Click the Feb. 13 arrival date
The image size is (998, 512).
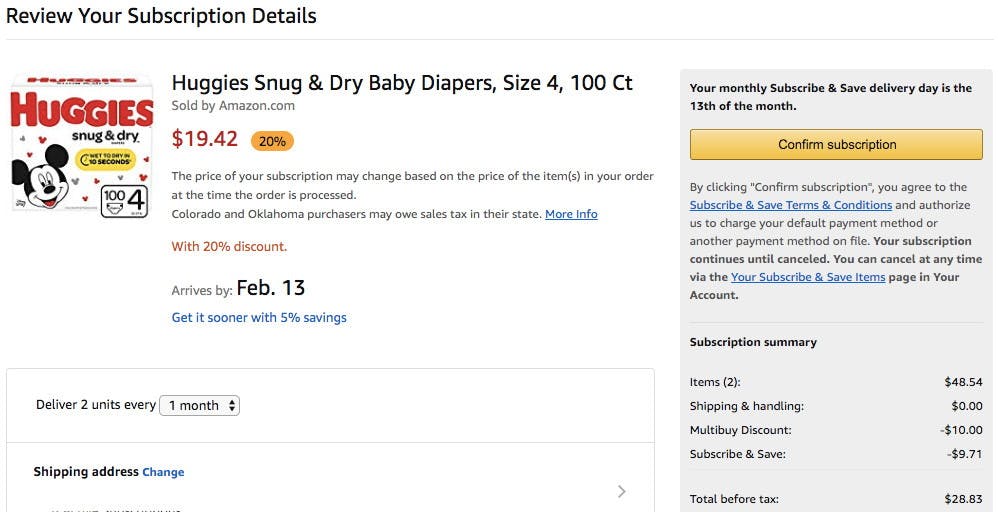(271, 289)
